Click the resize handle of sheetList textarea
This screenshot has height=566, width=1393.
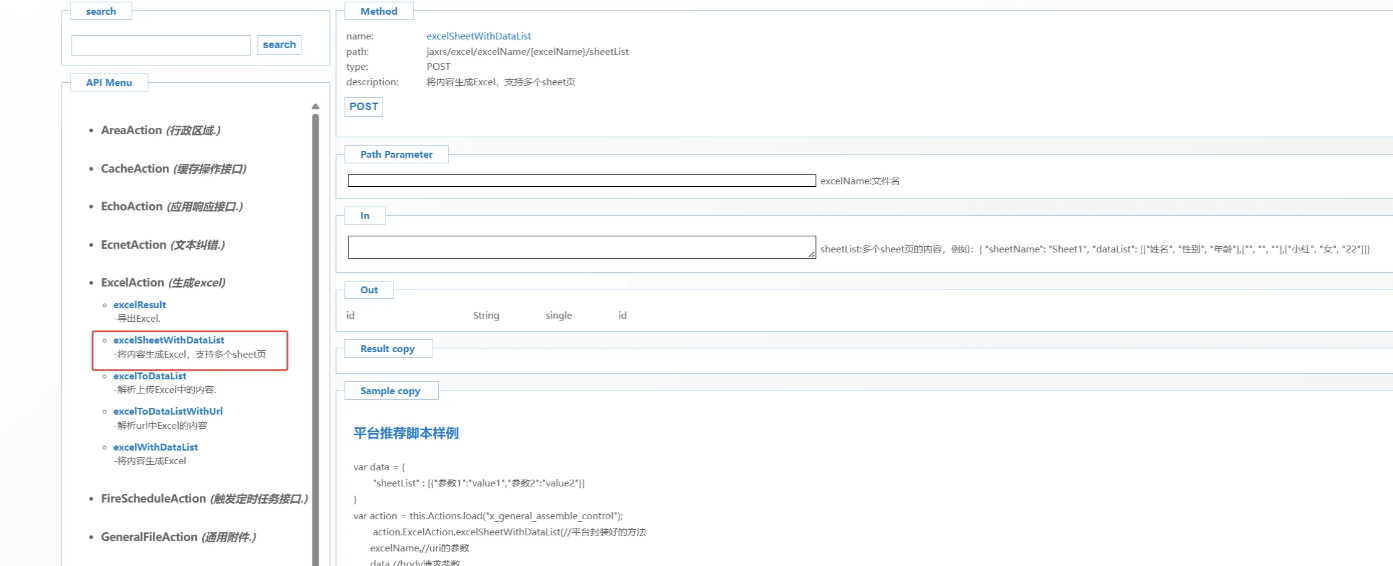[x=811, y=255]
